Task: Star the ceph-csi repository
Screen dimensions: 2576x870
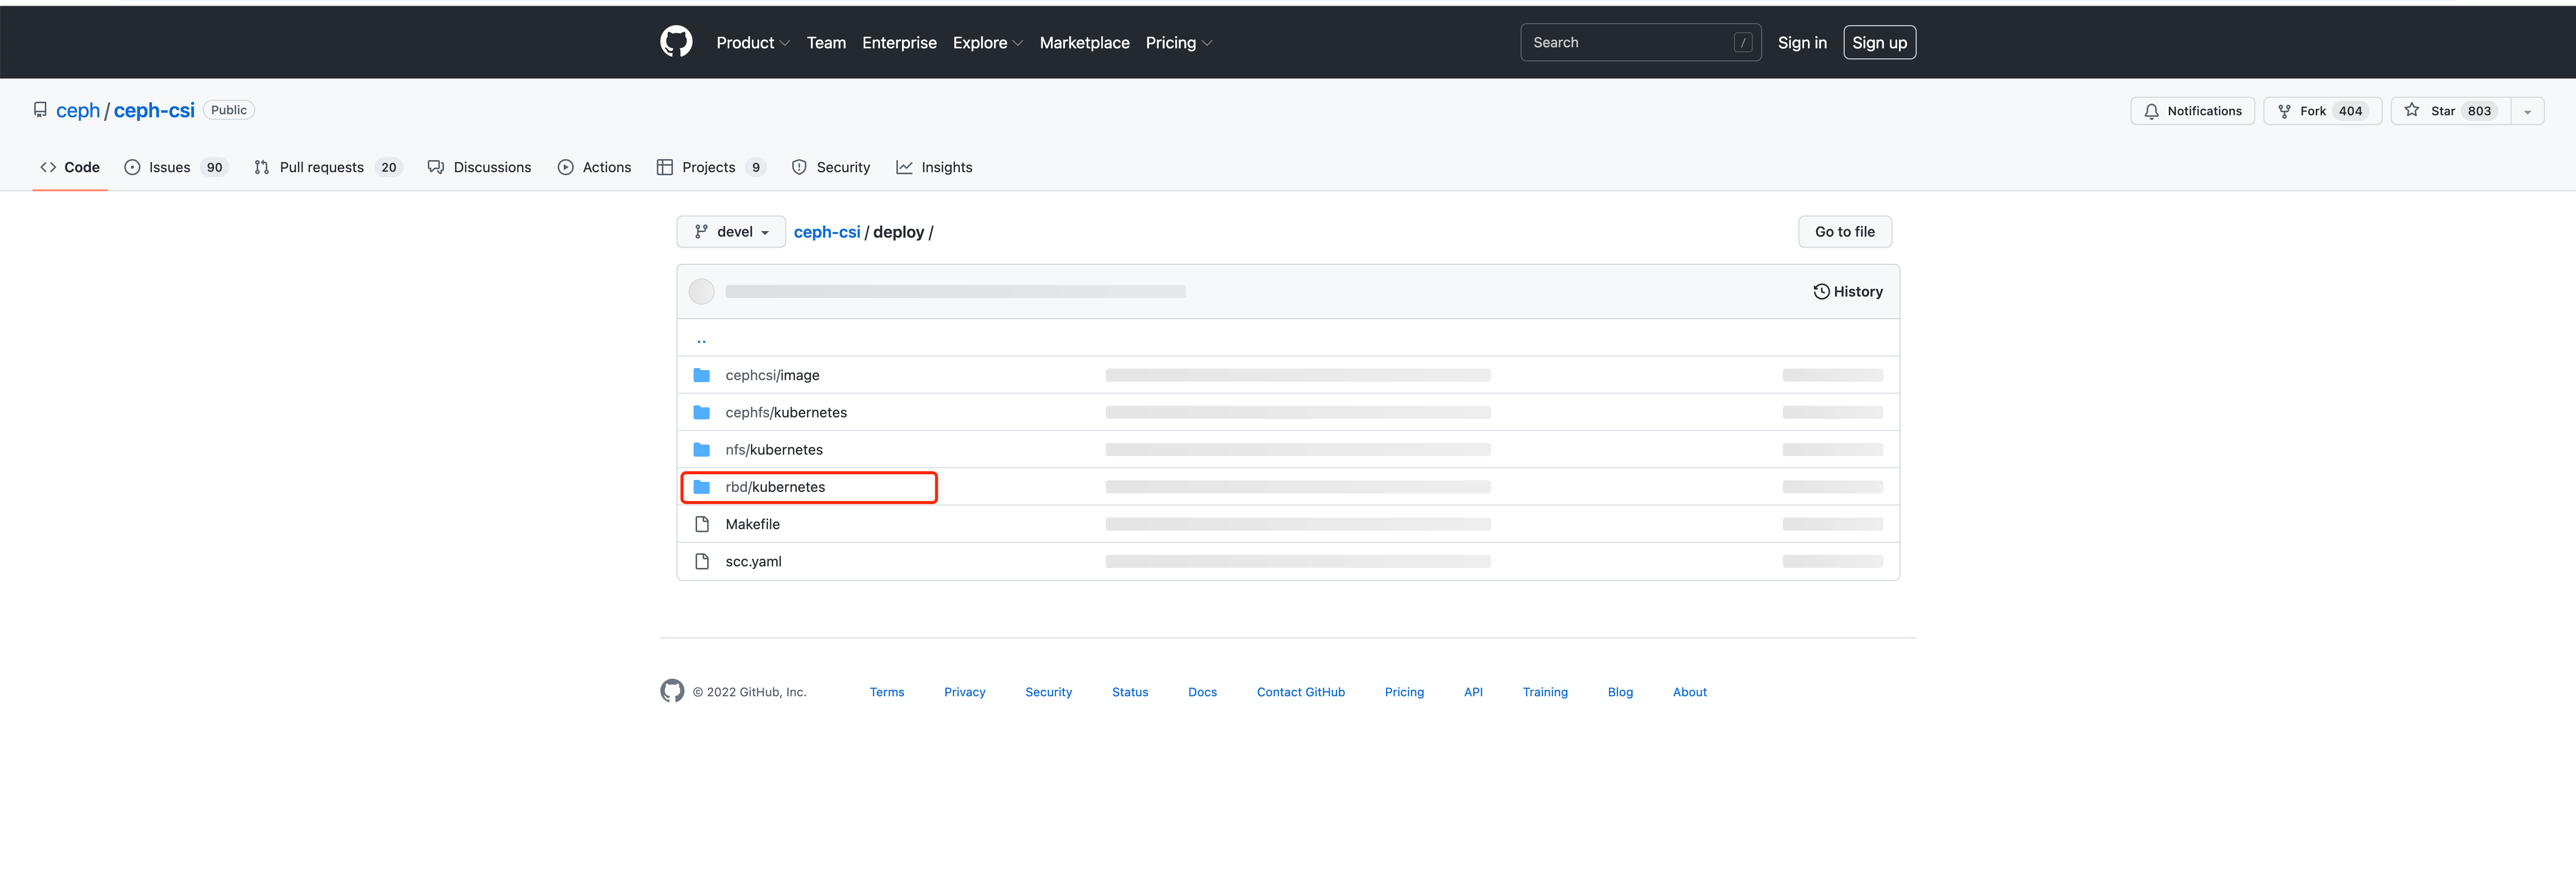Action: click(x=2450, y=111)
